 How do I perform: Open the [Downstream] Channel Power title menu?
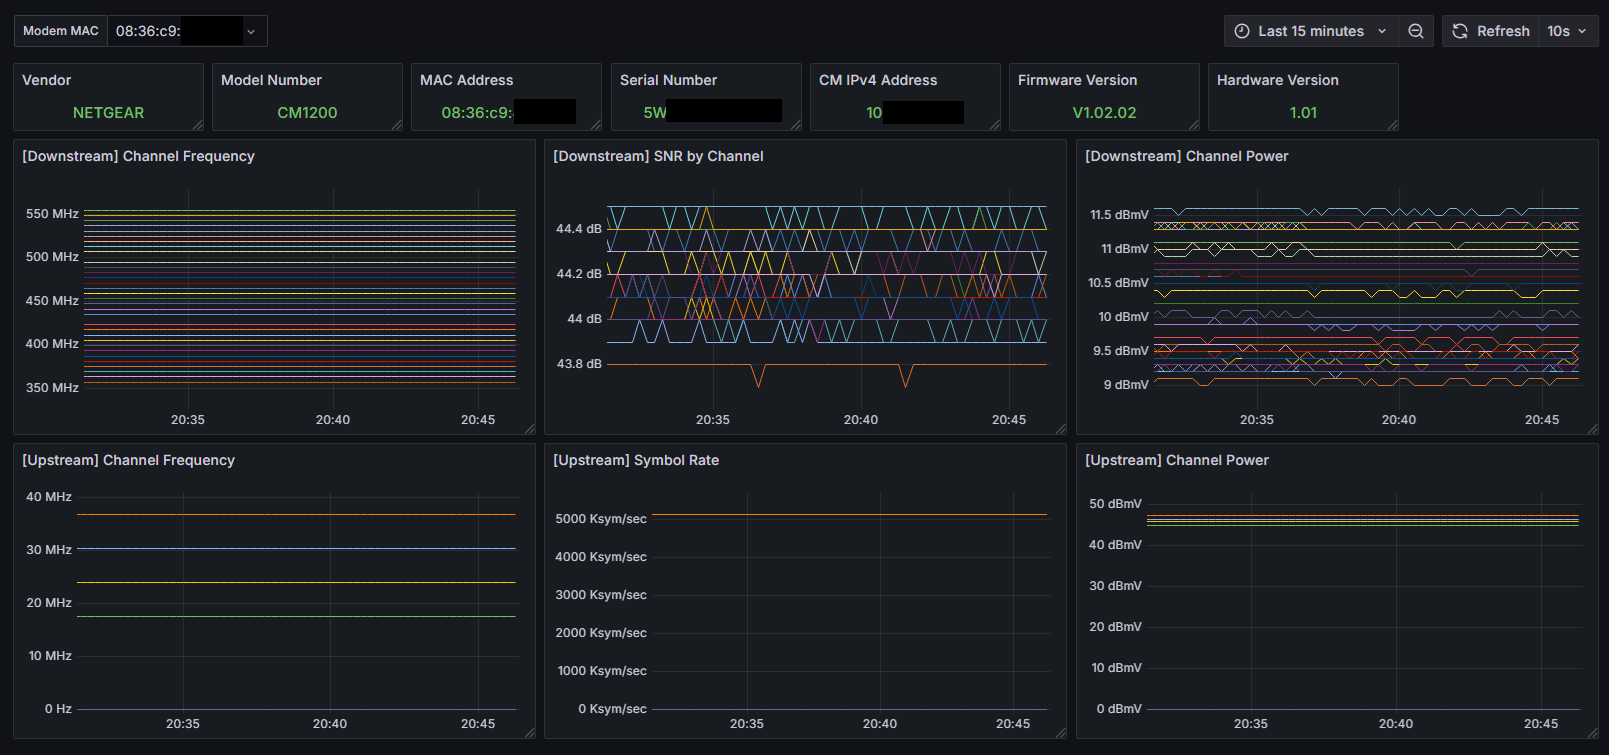click(1186, 156)
